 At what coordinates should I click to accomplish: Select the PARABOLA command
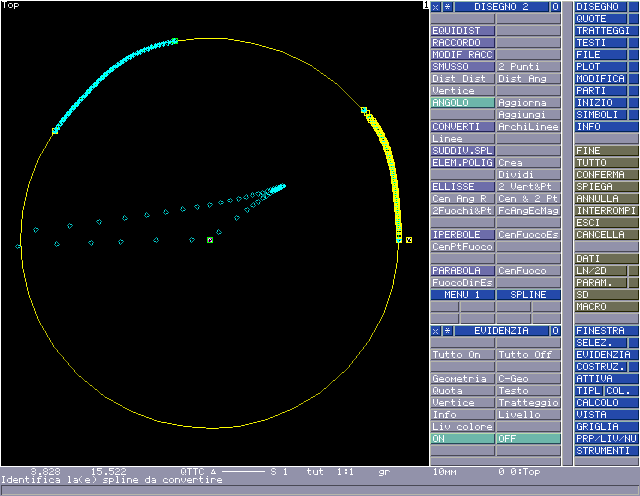pos(463,271)
